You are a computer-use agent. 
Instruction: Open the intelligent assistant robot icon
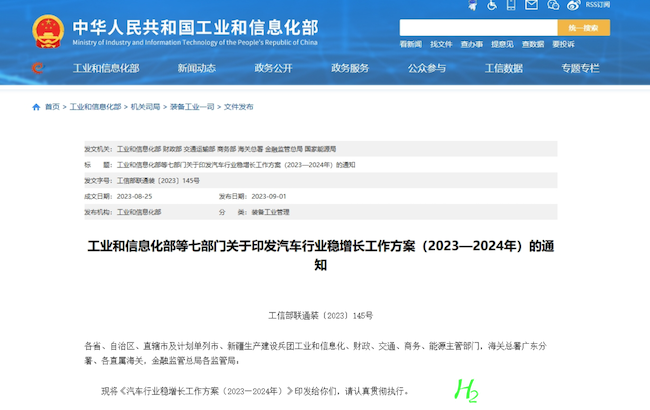coord(473,5)
